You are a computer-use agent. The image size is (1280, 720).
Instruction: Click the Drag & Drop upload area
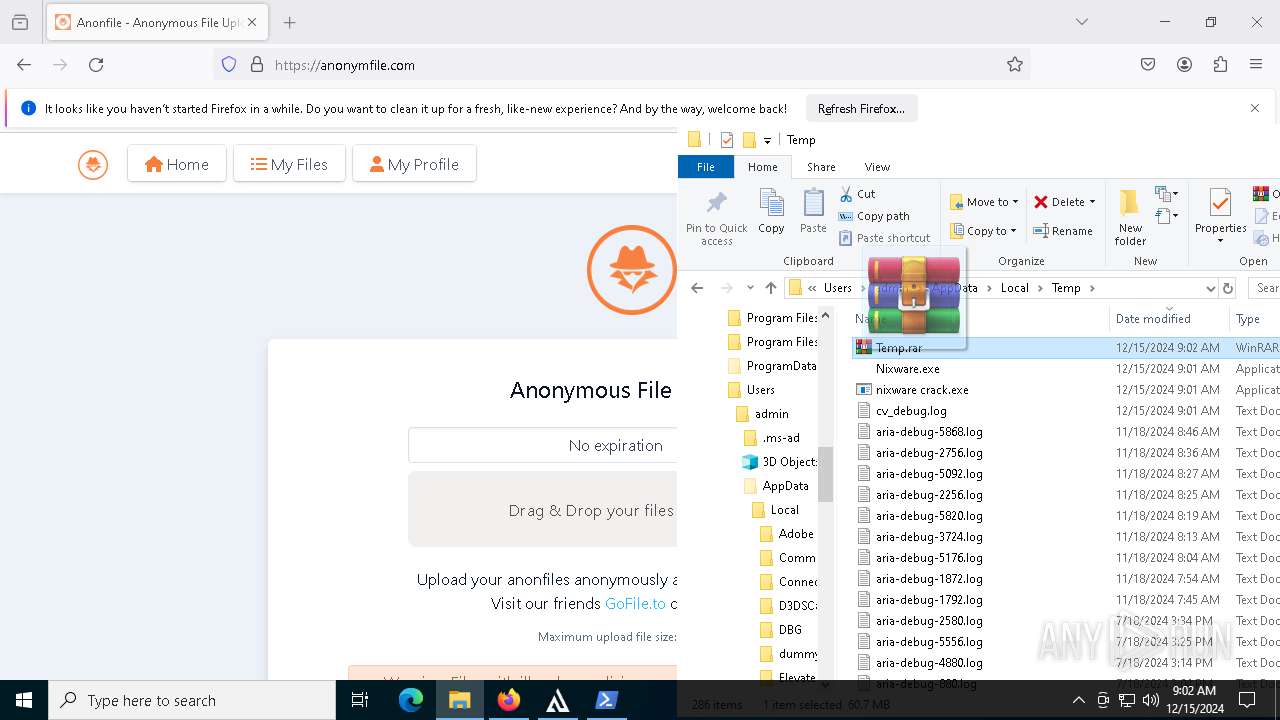point(543,510)
